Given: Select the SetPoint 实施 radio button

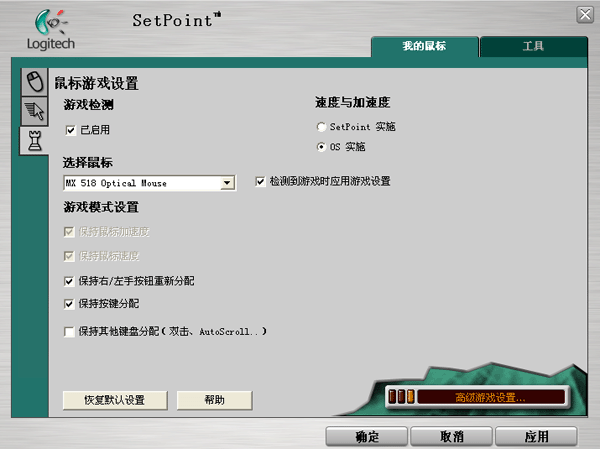Looking at the screenshot, I should pos(321,127).
